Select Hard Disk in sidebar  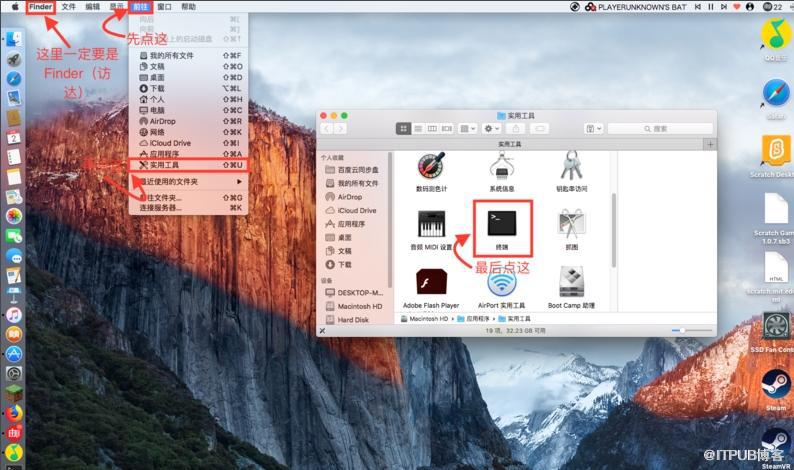347,320
